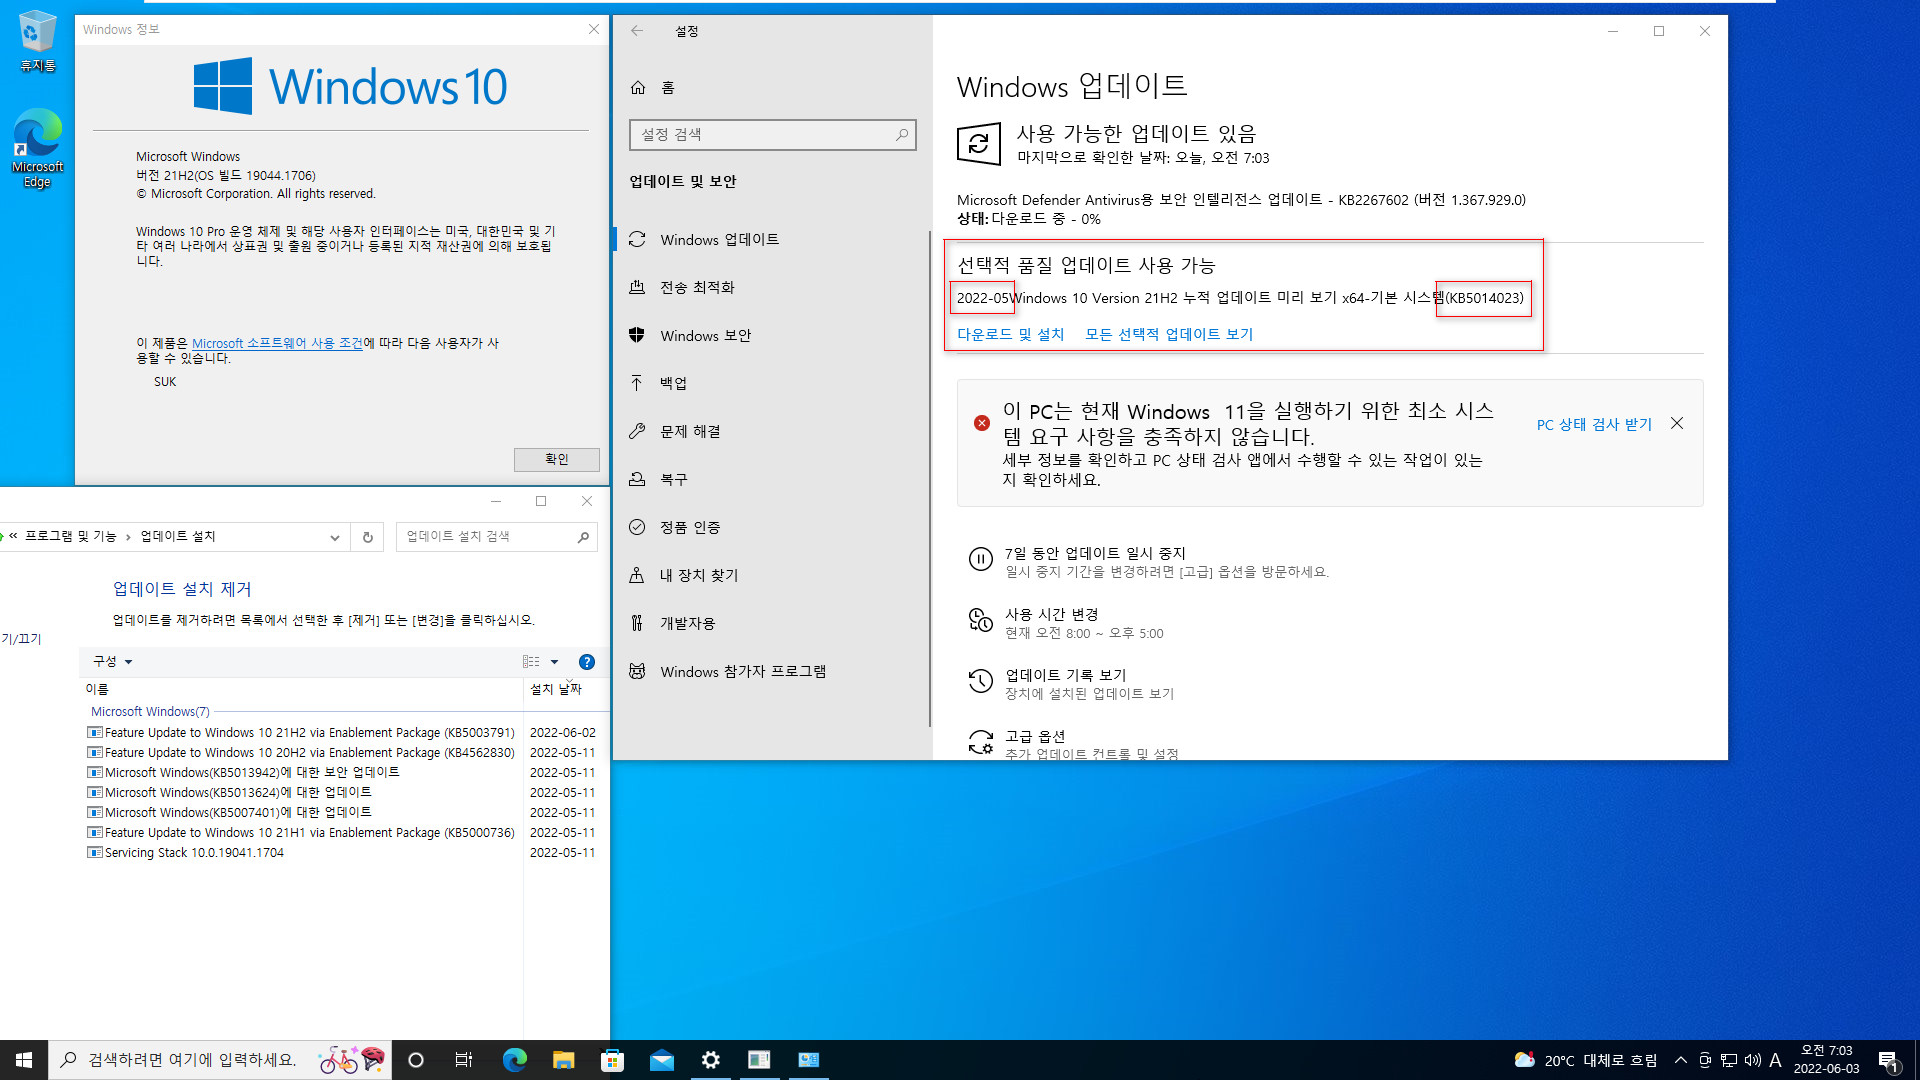Select Servicing Stack 10.0.19041.1704 row
This screenshot has width=1920, height=1080.
point(340,853)
